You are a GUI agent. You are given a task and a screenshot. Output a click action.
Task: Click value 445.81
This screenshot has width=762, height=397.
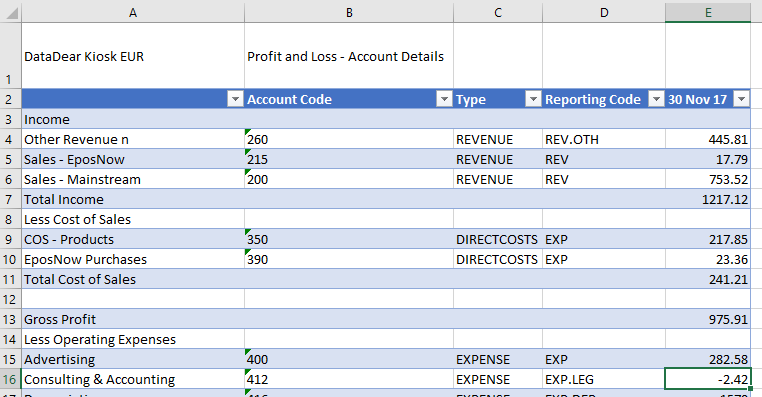coord(708,139)
